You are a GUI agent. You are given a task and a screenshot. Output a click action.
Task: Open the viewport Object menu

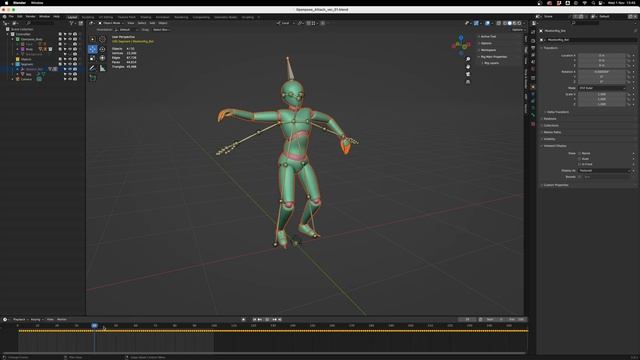coord(162,23)
